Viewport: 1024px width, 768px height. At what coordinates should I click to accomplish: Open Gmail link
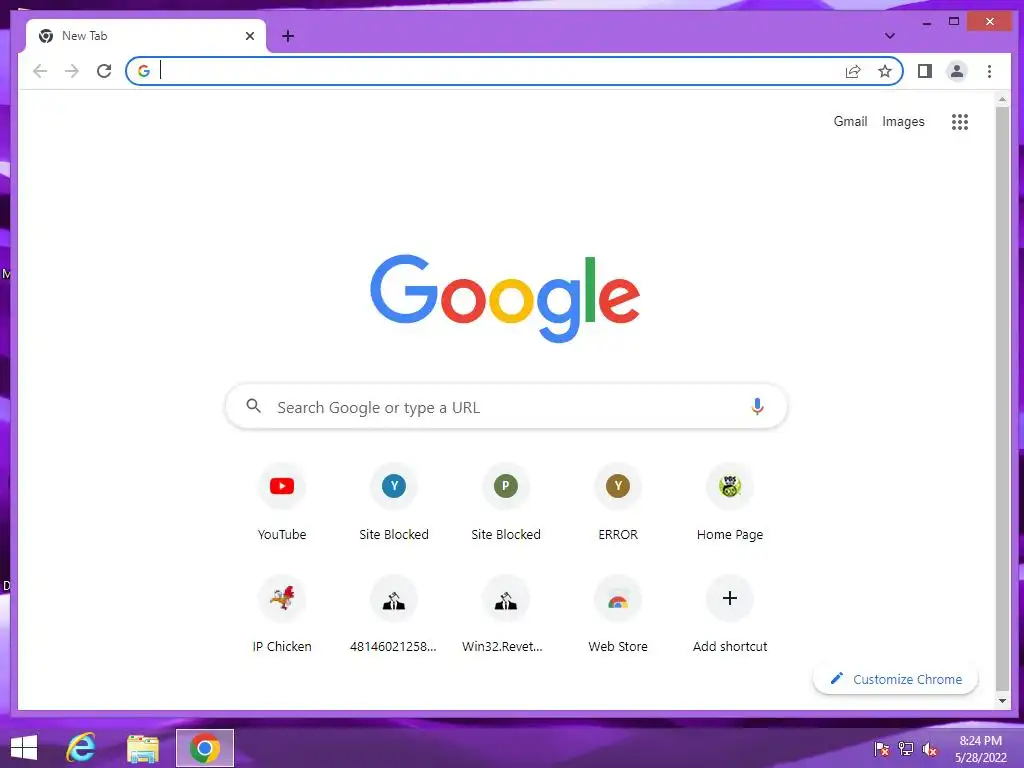[x=850, y=121]
